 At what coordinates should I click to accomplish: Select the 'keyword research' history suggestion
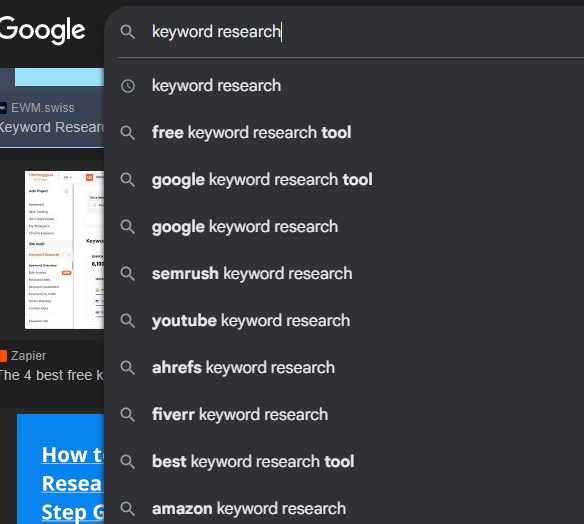345,86
